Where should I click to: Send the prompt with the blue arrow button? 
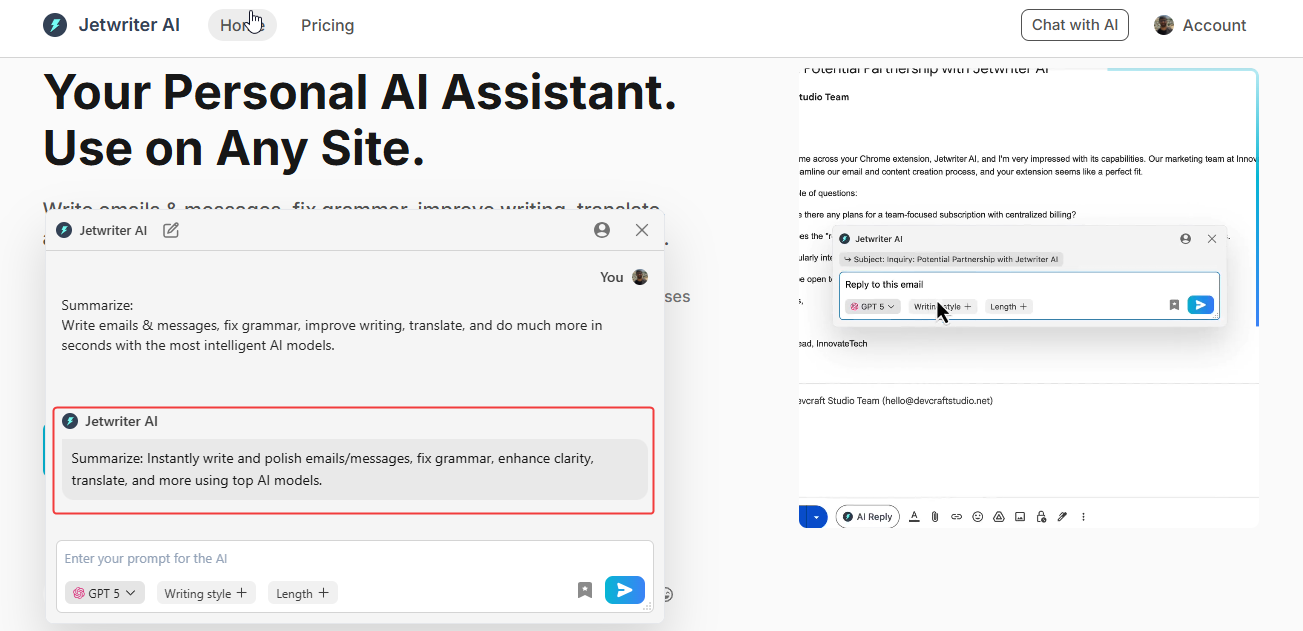[x=625, y=590]
